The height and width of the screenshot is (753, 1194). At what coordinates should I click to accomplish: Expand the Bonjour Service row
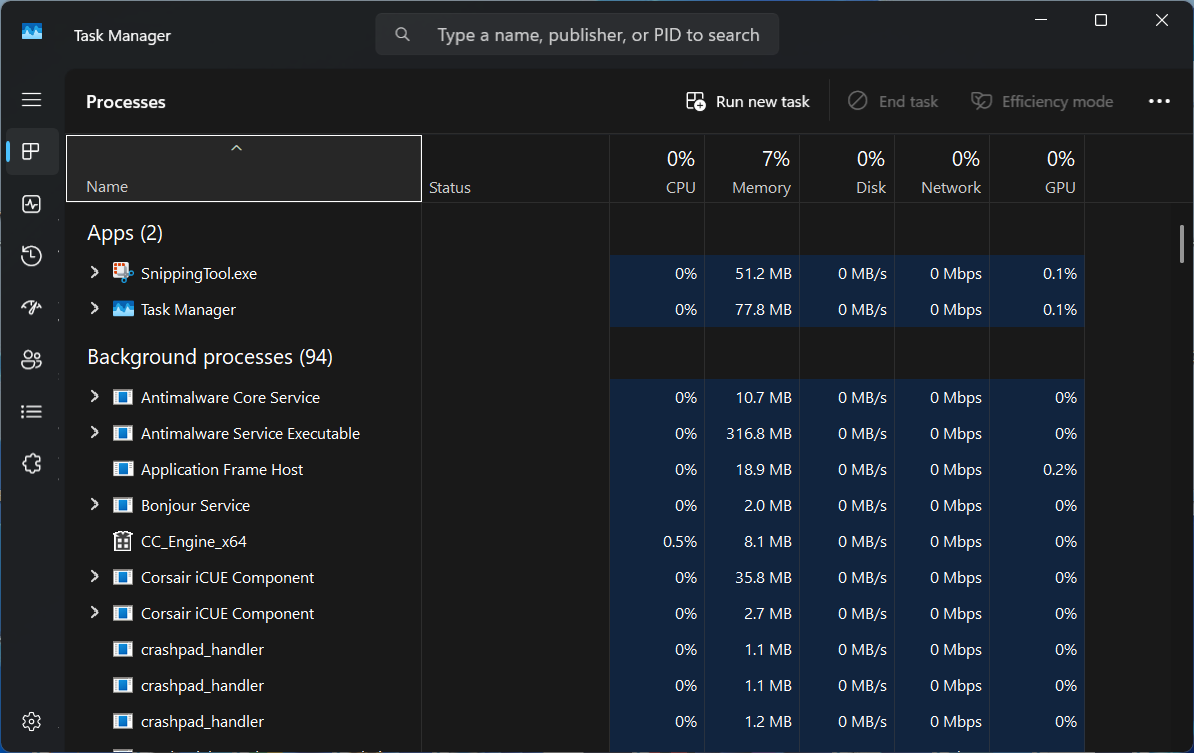coord(94,505)
